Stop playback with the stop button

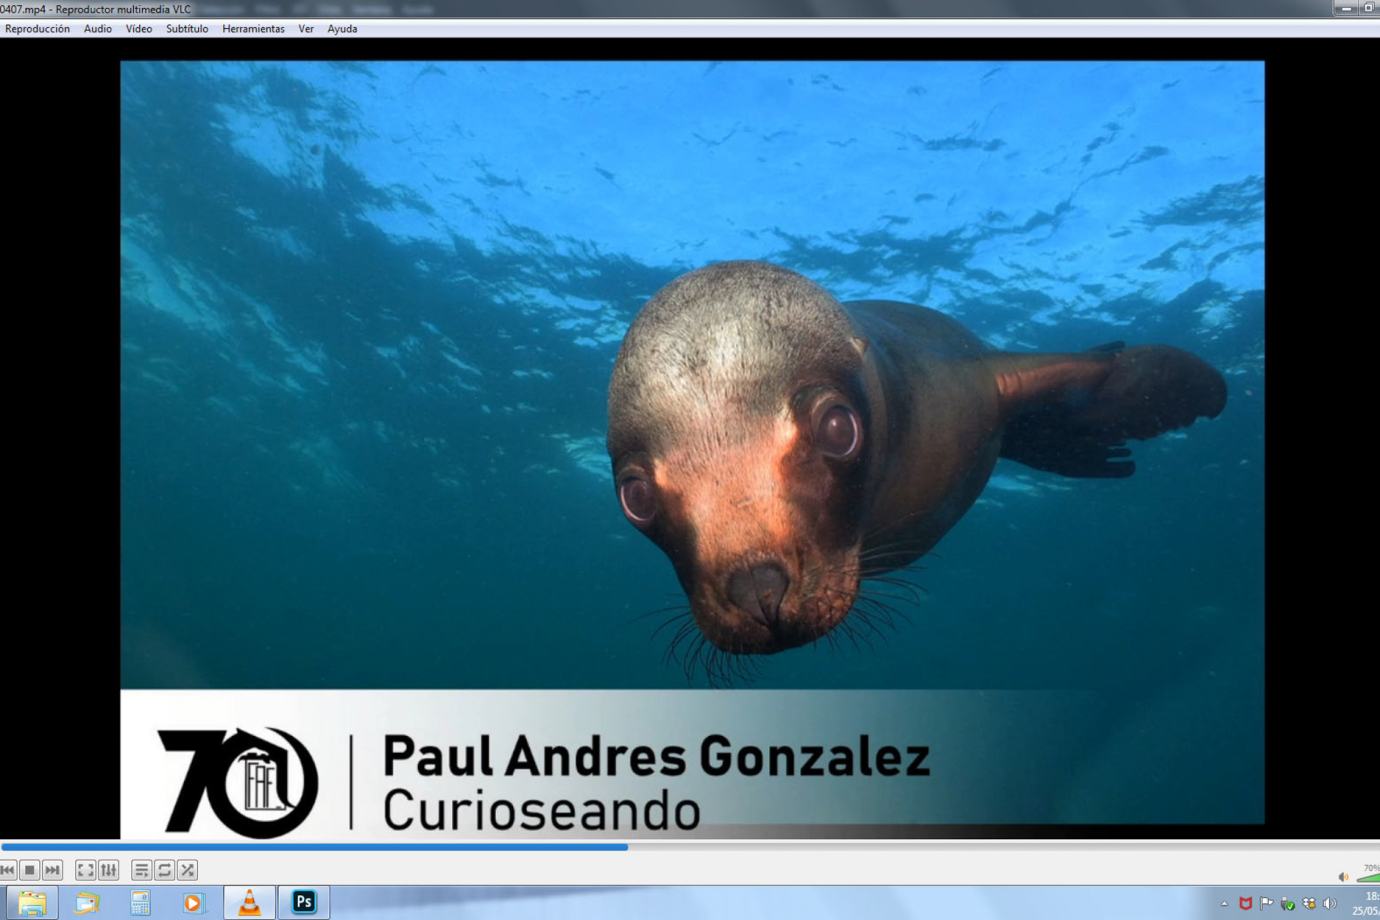point(30,870)
